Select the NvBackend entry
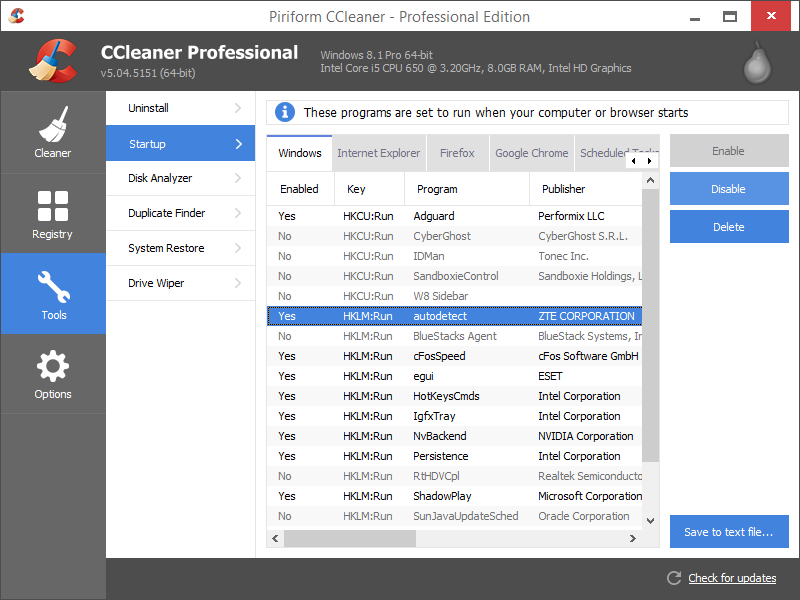Screen dimensions: 800x600 [x=454, y=436]
